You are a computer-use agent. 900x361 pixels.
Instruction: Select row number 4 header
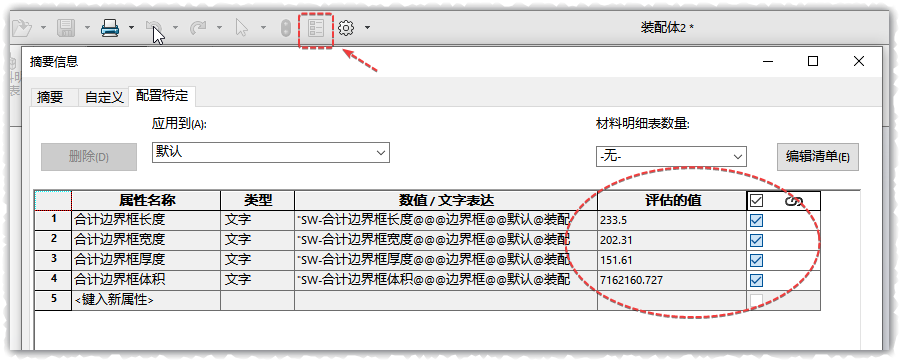click(53, 280)
